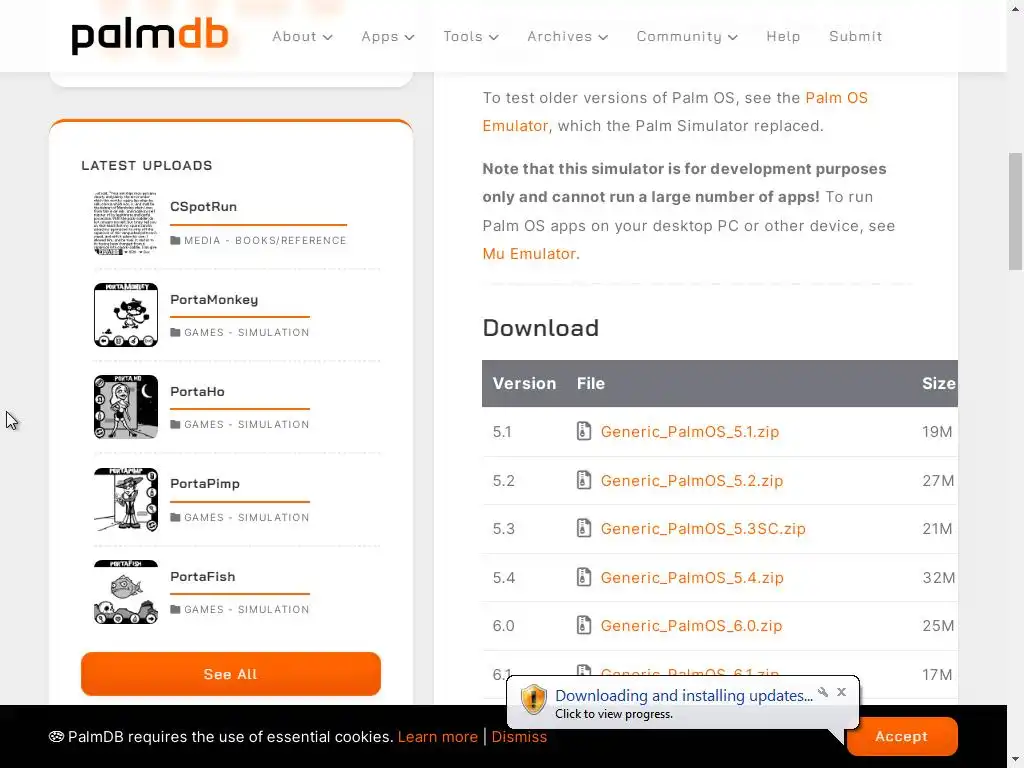Open the CSpotRun title link
The height and width of the screenshot is (768, 1024).
point(203,206)
